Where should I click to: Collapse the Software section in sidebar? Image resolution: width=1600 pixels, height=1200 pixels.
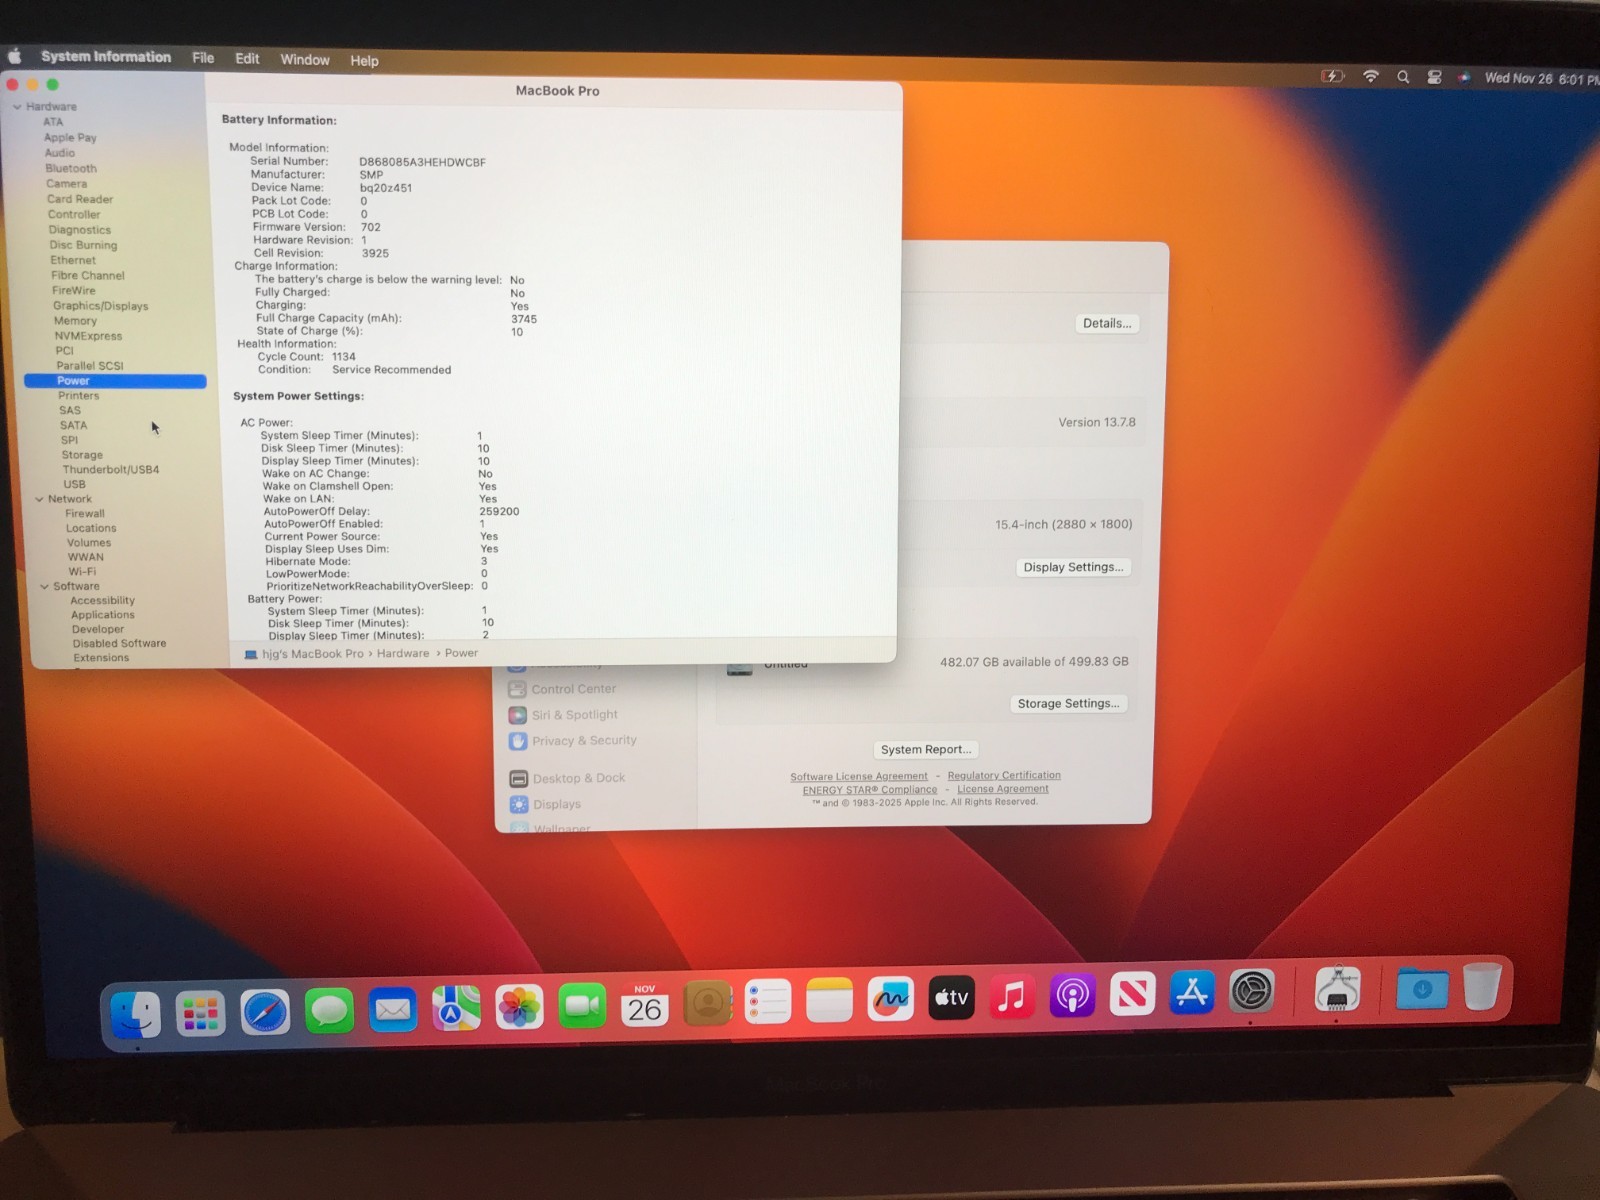coord(44,587)
